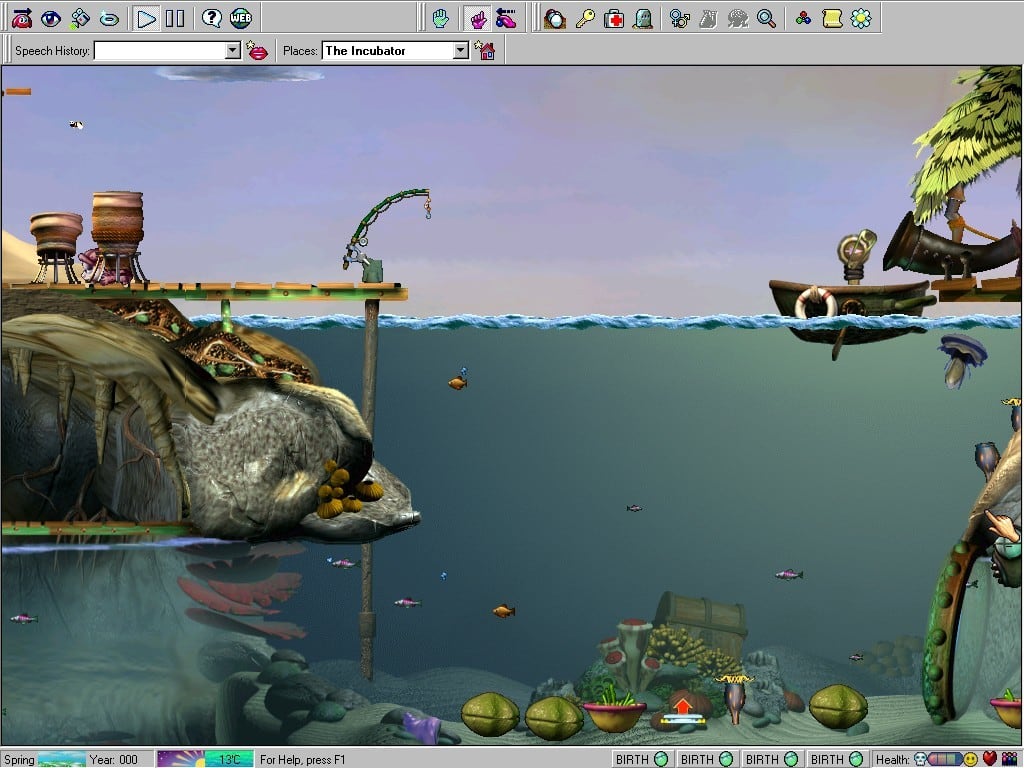This screenshot has width=1024, height=768.
Task: Open the Owner's Kit key icon
Action: (x=585, y=18)
